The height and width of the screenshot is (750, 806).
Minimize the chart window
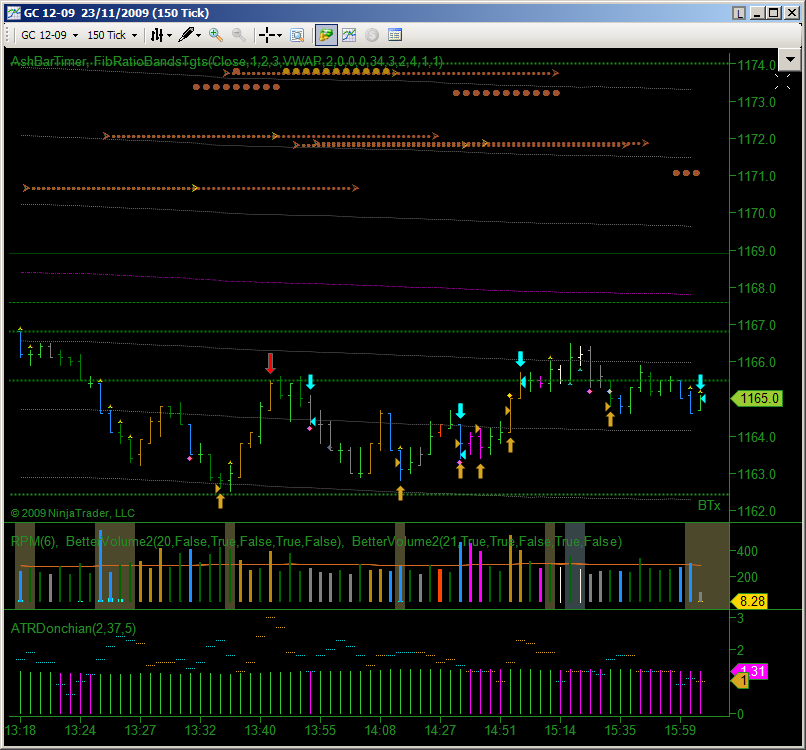pyautogui.click(x=757, y=13)
